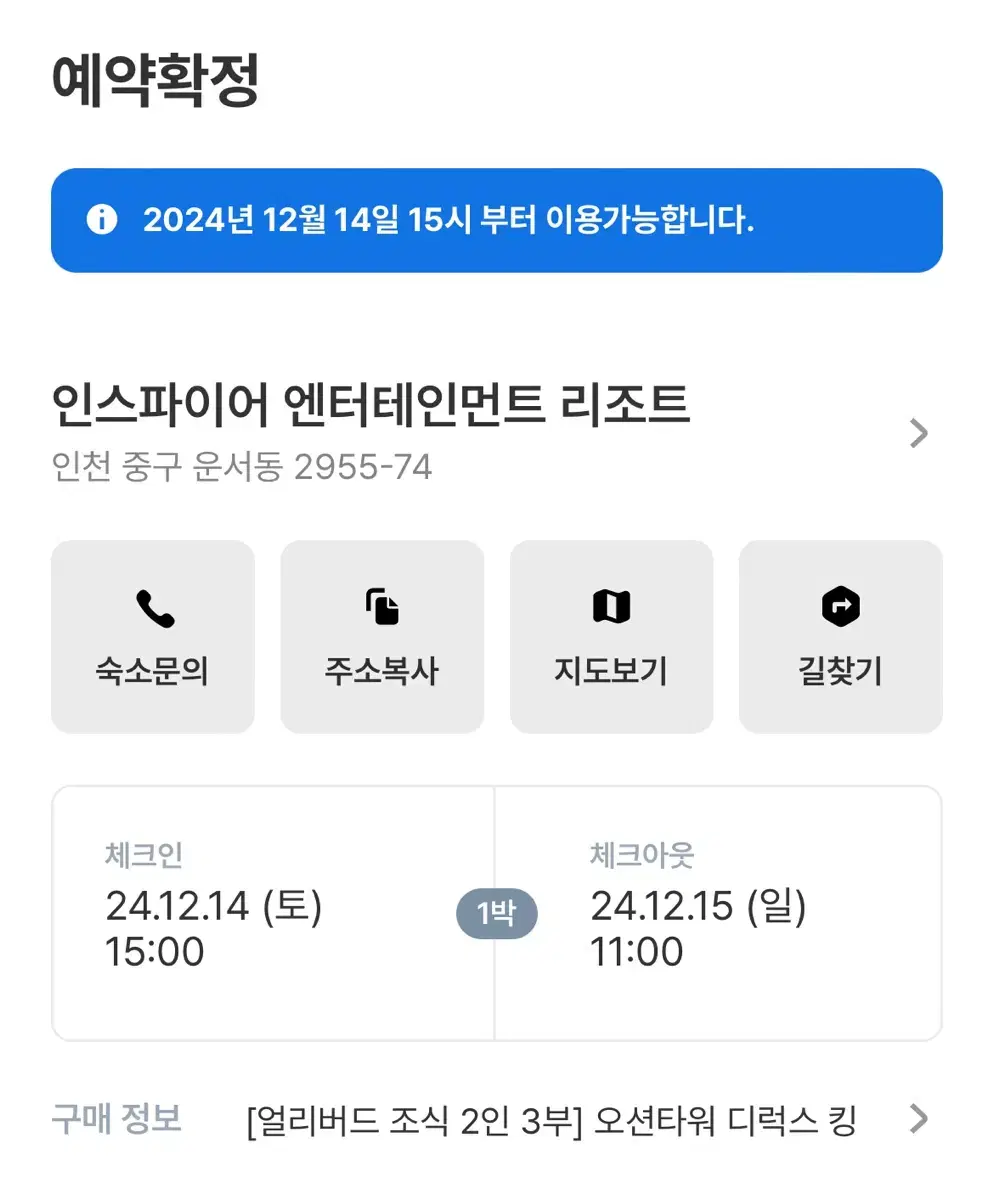Tap the map icon for 지도보기

pos(611,607)
